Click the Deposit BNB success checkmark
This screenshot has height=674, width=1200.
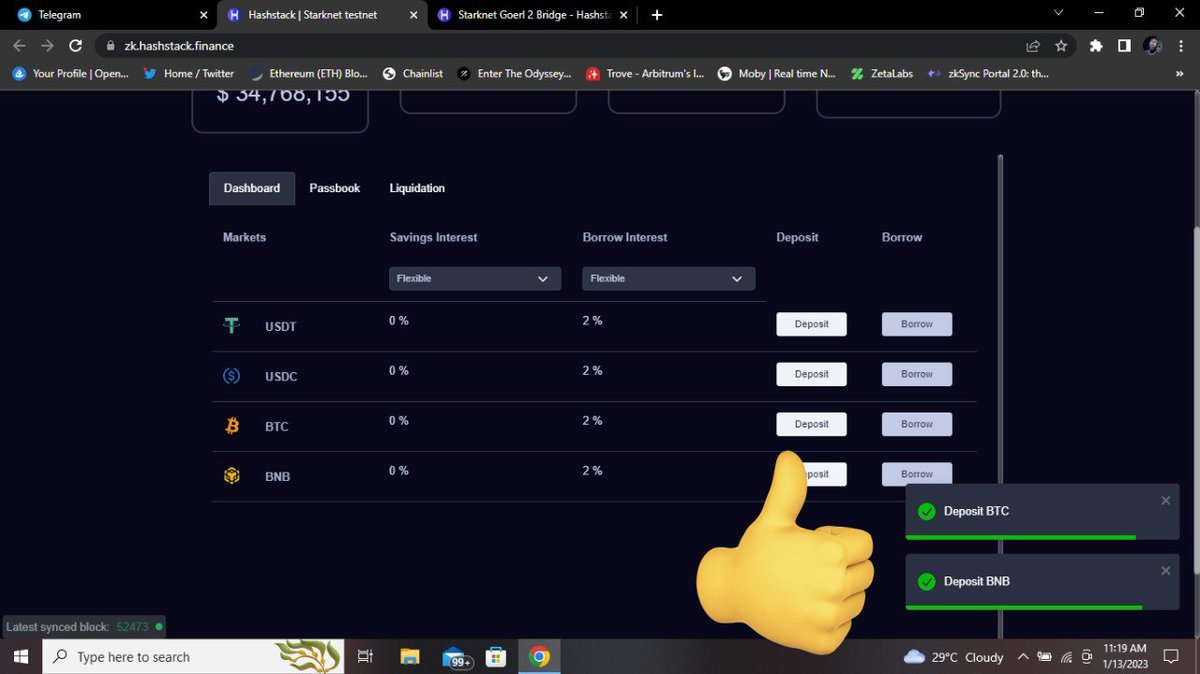pos(926,581)
